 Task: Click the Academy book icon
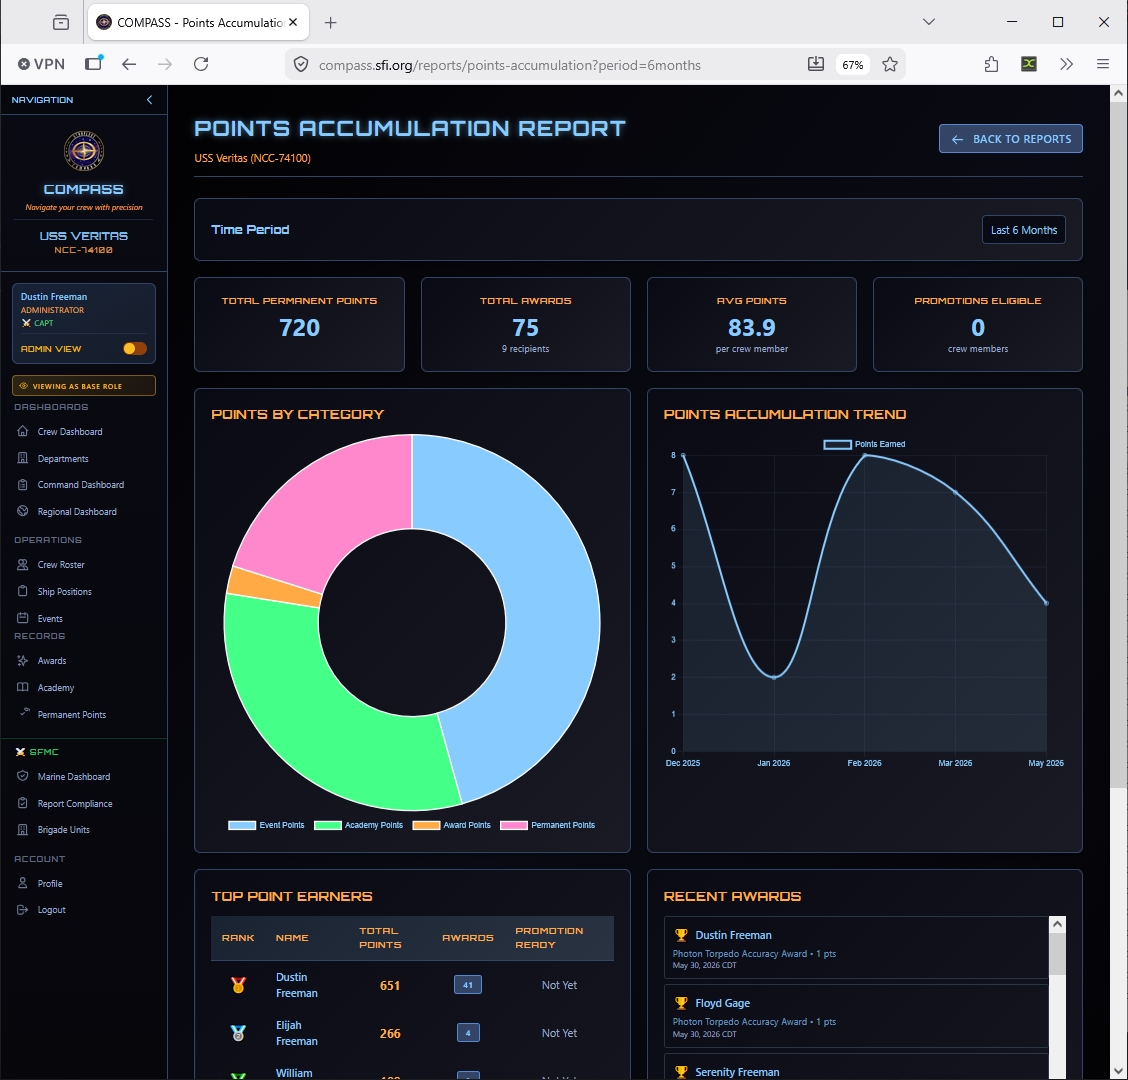(23, 687)
